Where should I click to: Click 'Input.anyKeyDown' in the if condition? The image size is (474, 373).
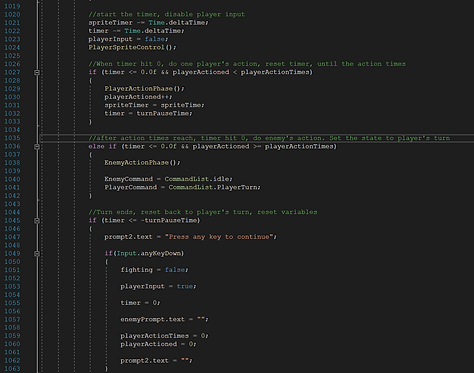149,253
